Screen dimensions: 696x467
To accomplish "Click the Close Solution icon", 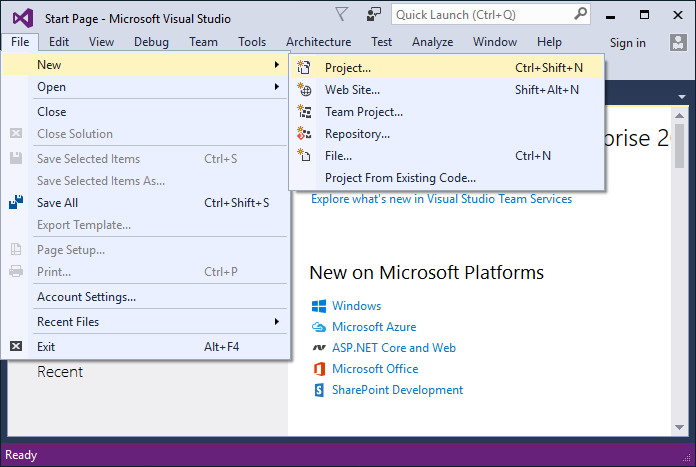I will 16,133.
